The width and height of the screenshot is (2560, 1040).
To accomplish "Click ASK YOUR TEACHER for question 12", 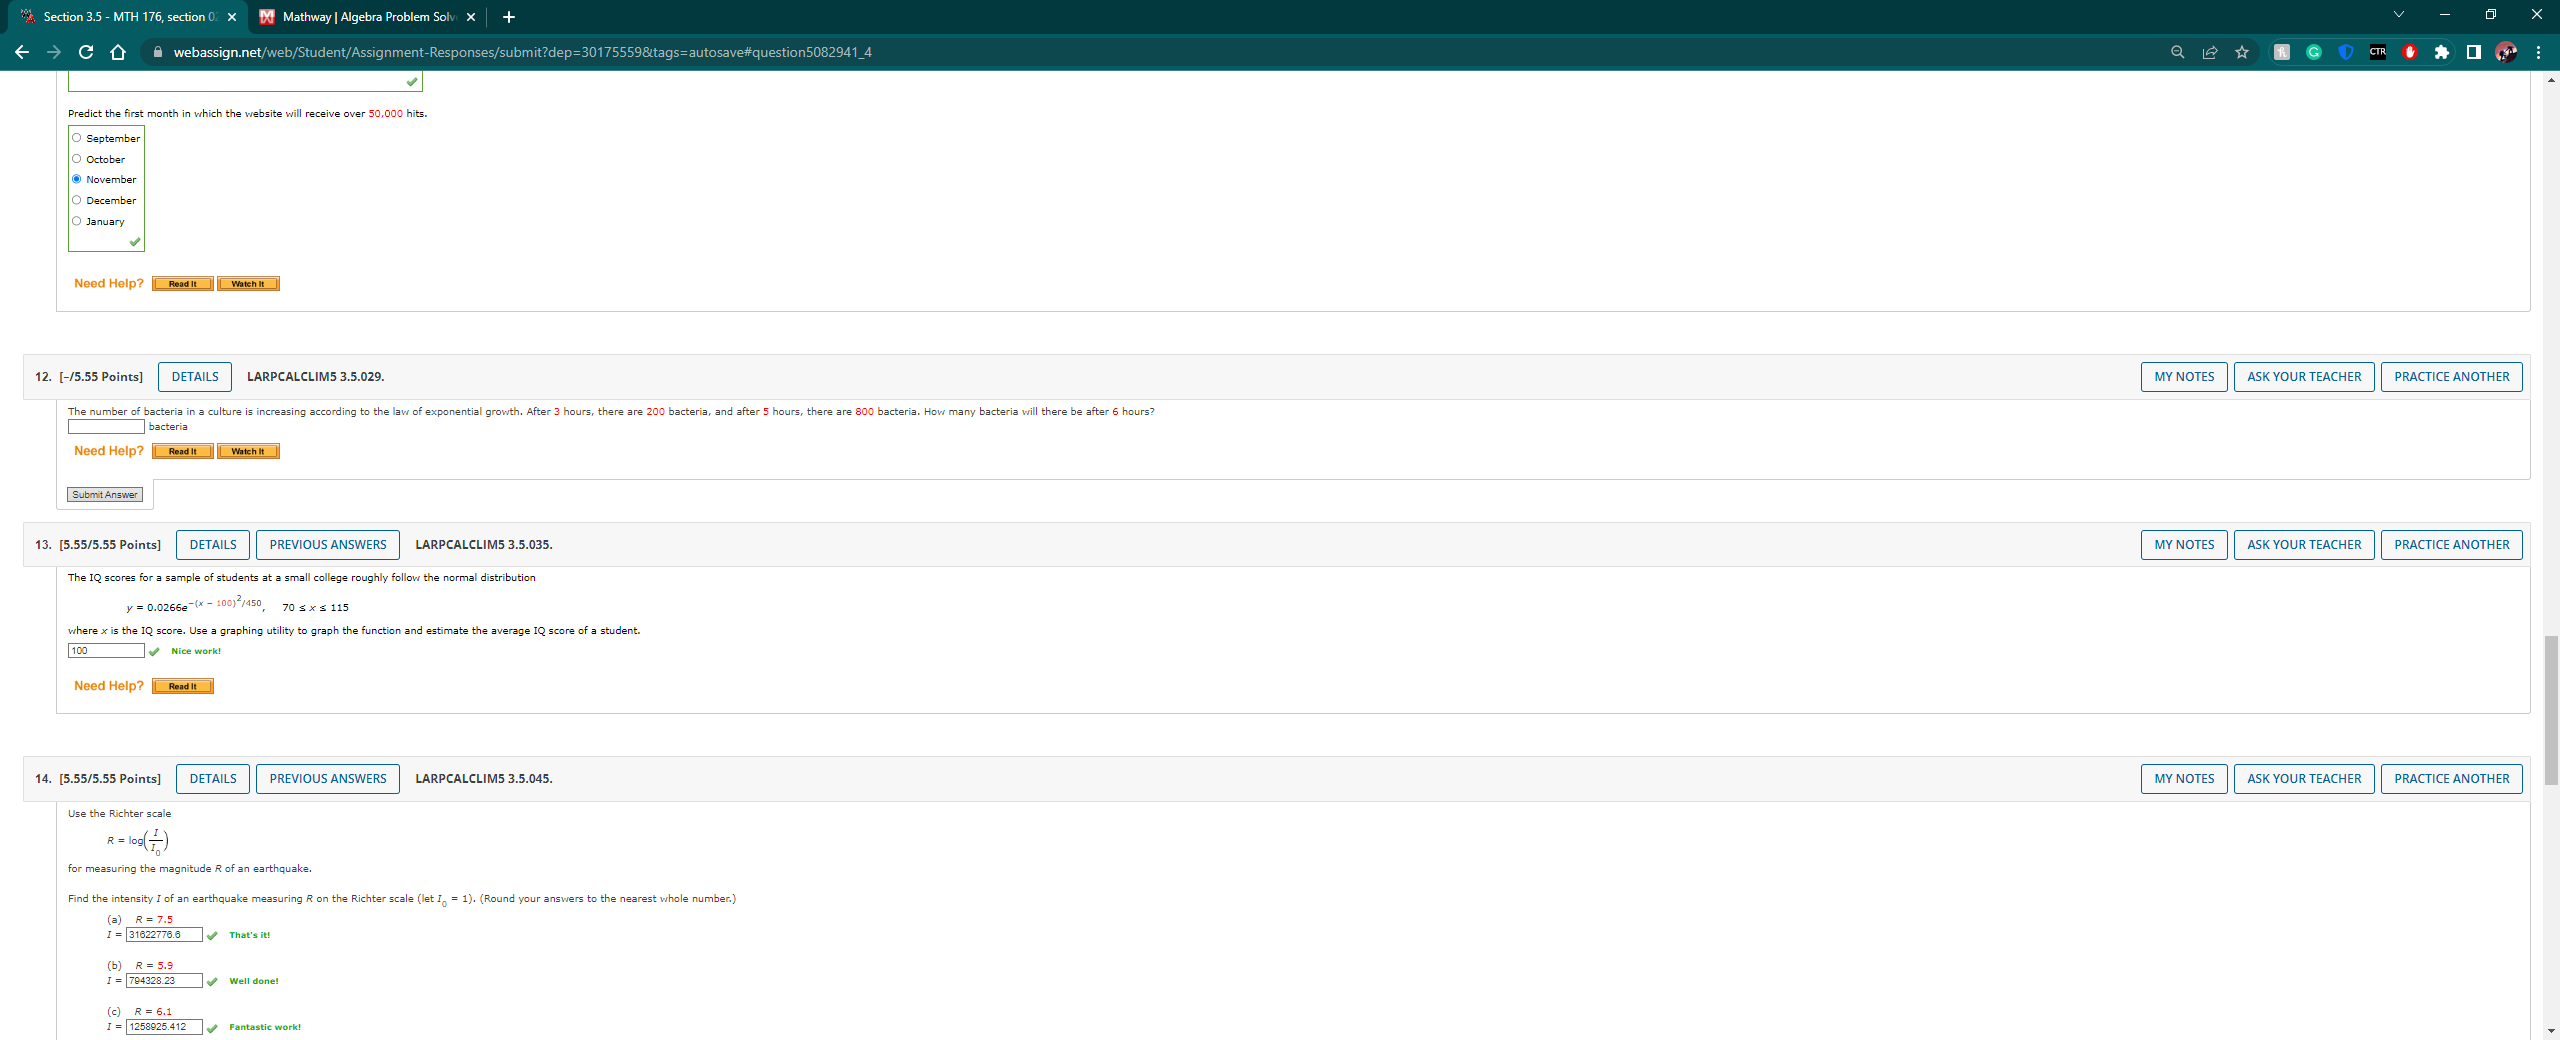I will click(x=2304, y=377).
